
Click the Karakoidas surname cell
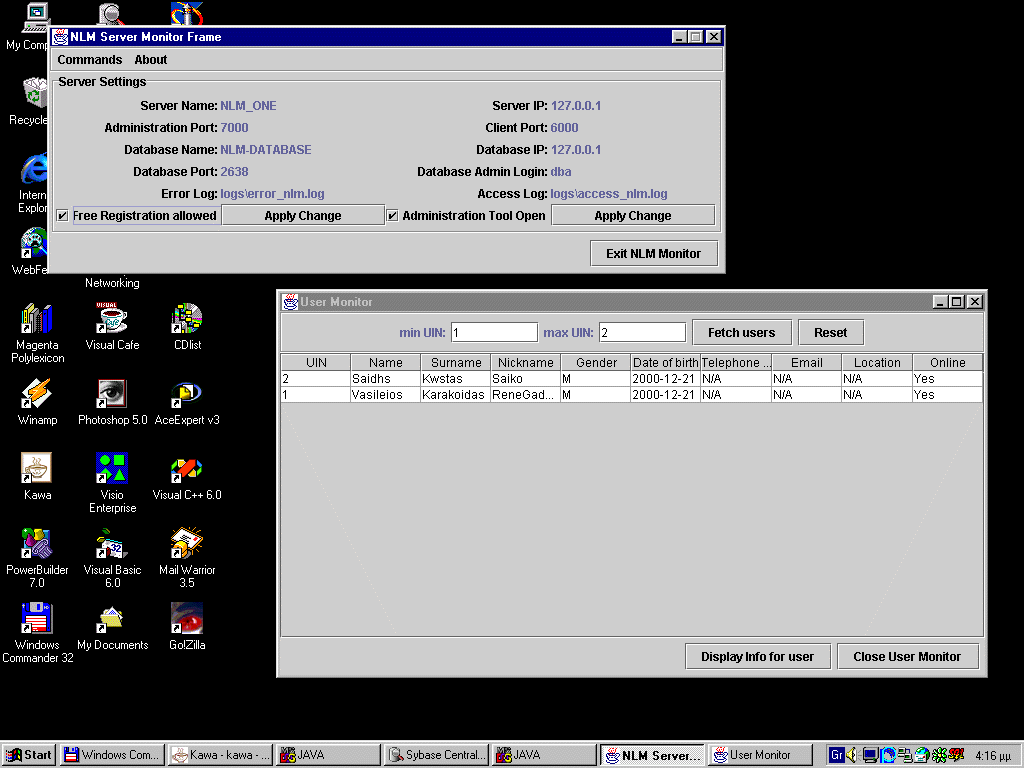455,394
